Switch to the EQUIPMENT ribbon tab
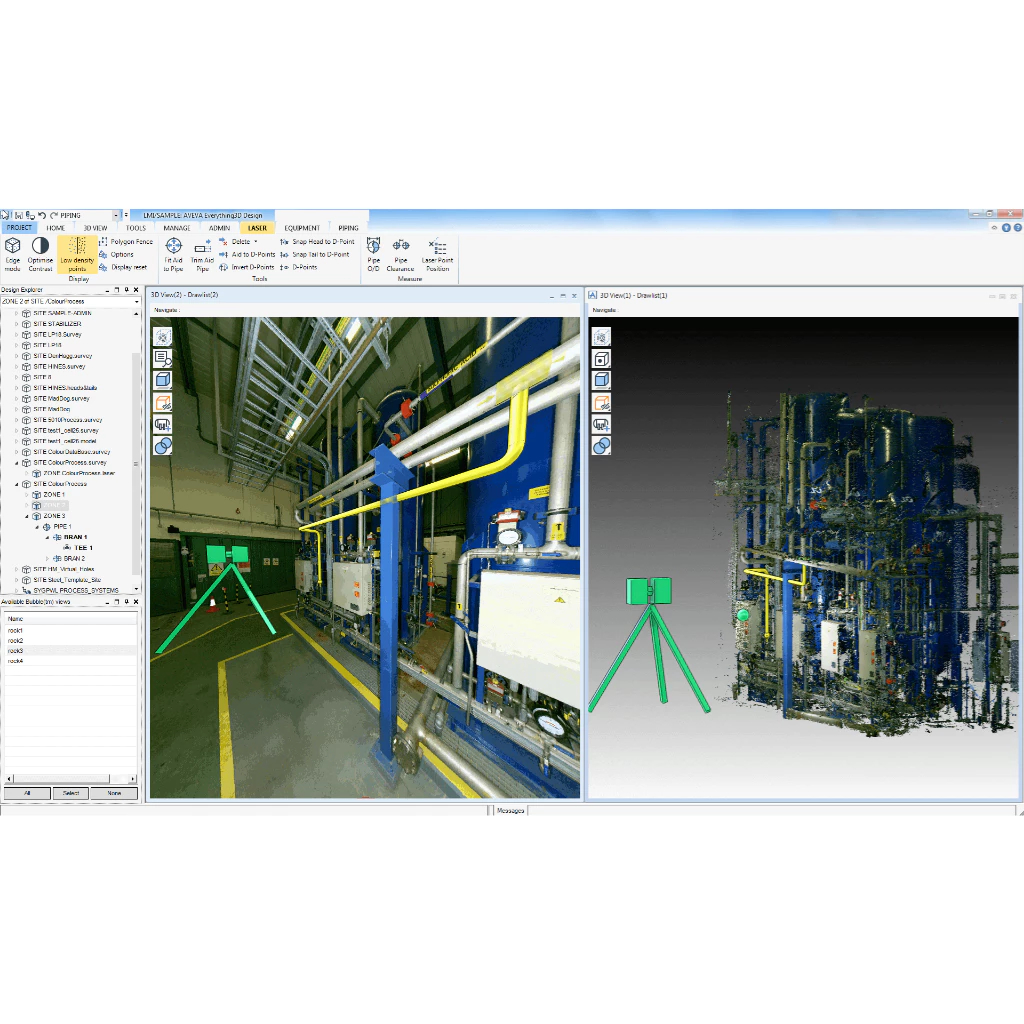The width and height of the screenshot is (1024, 1024). tap(302, 228)
